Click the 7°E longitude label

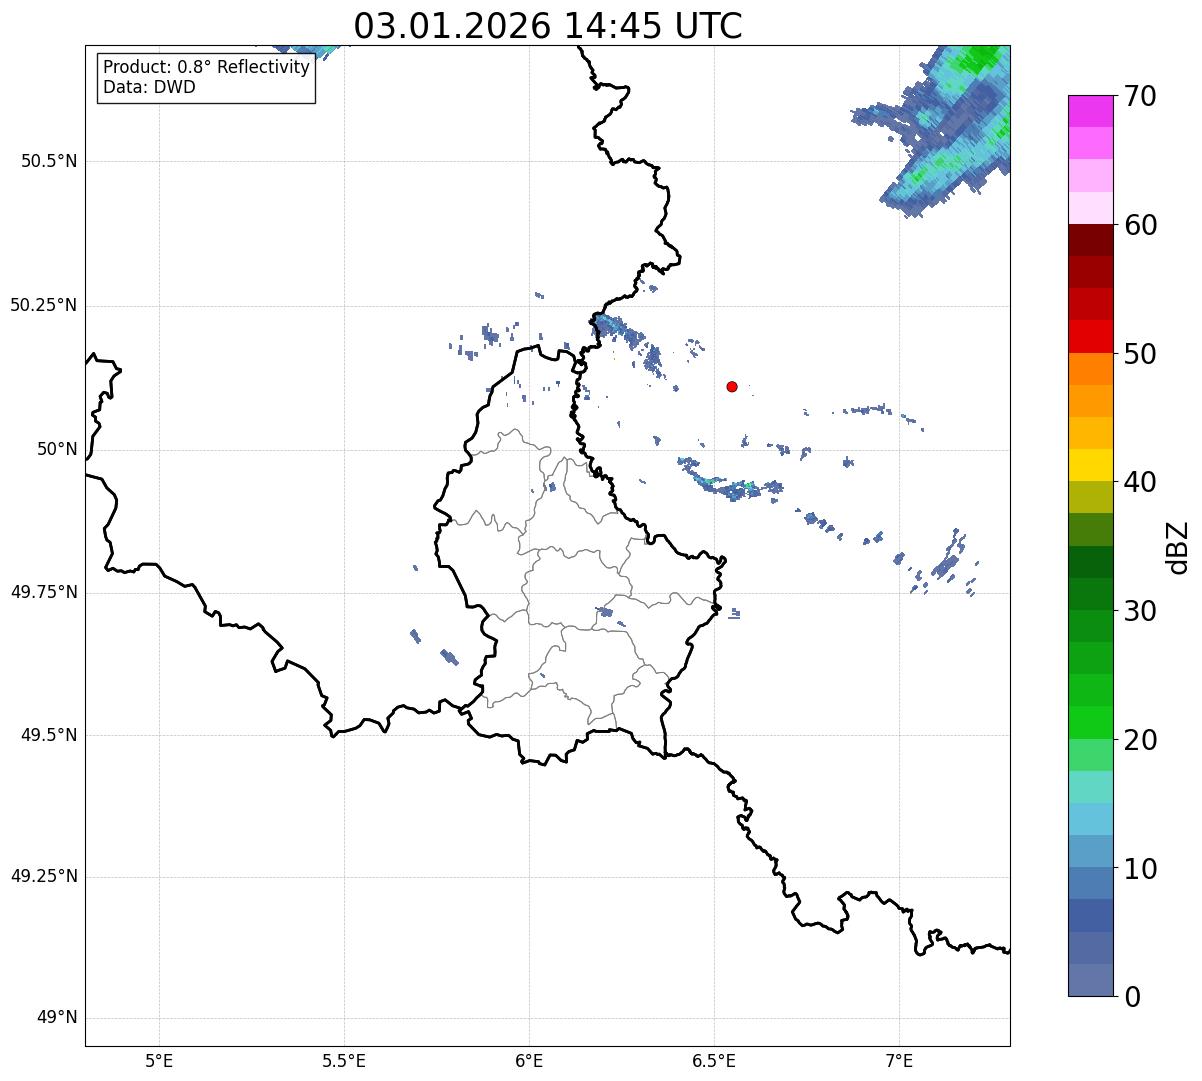899,1060
